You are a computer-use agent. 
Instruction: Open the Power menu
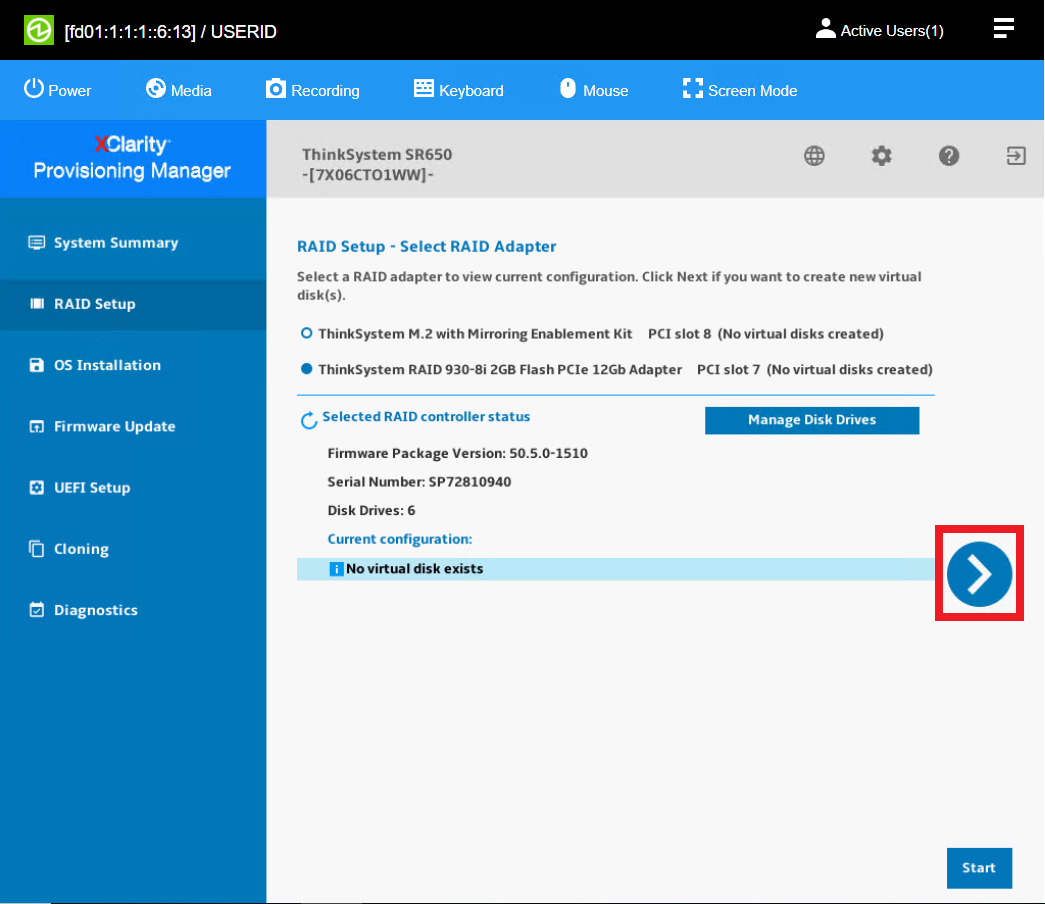pos(57,90)
